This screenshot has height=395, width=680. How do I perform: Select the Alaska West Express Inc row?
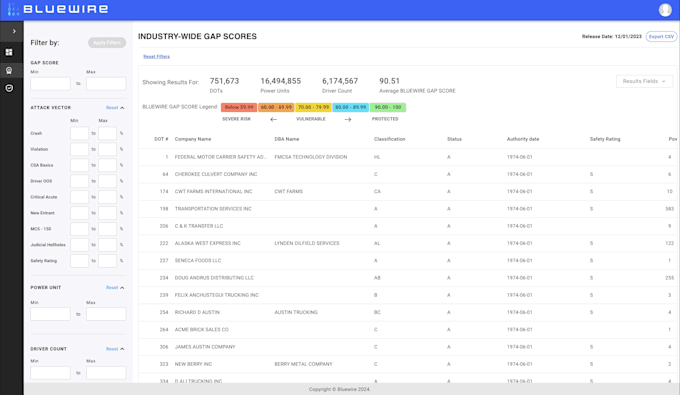409,243
